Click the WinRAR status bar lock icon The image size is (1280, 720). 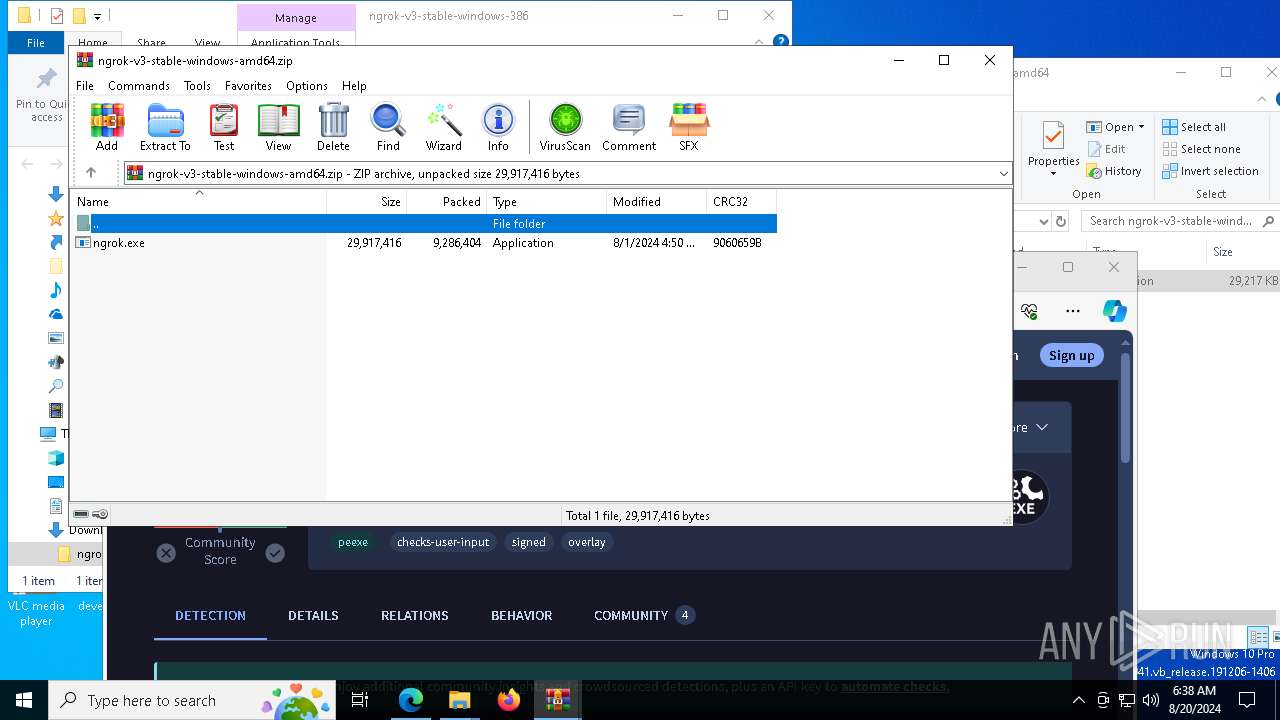100,515
